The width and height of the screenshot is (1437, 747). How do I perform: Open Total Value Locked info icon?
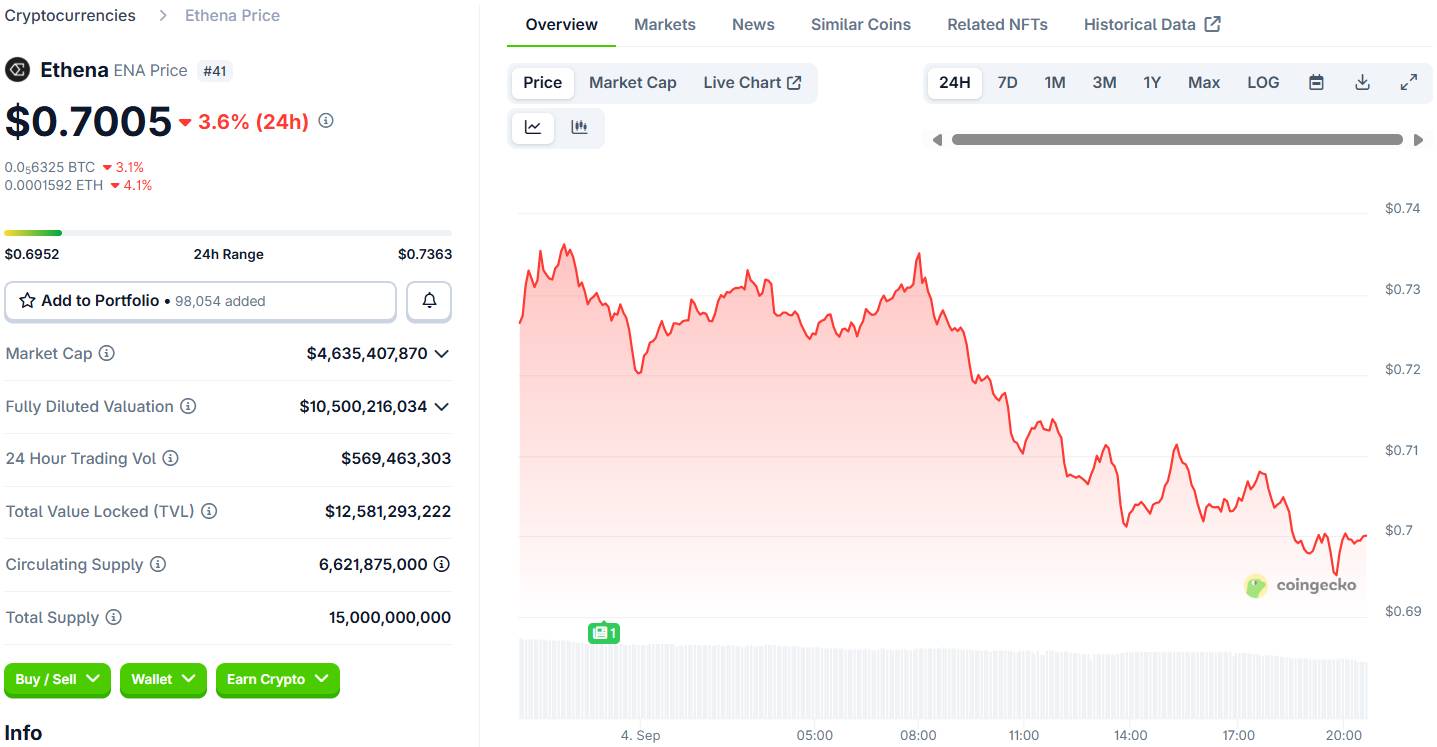209,512
